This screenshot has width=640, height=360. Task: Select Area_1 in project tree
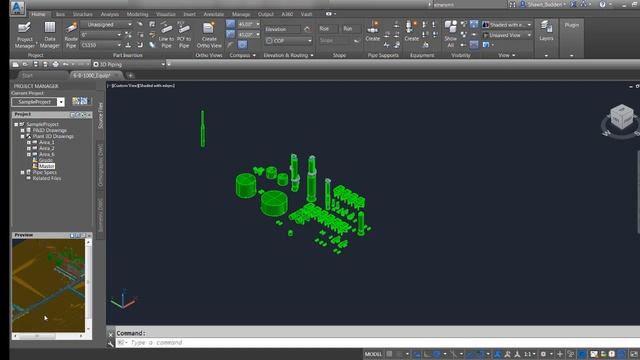click(x=47, y=142)
